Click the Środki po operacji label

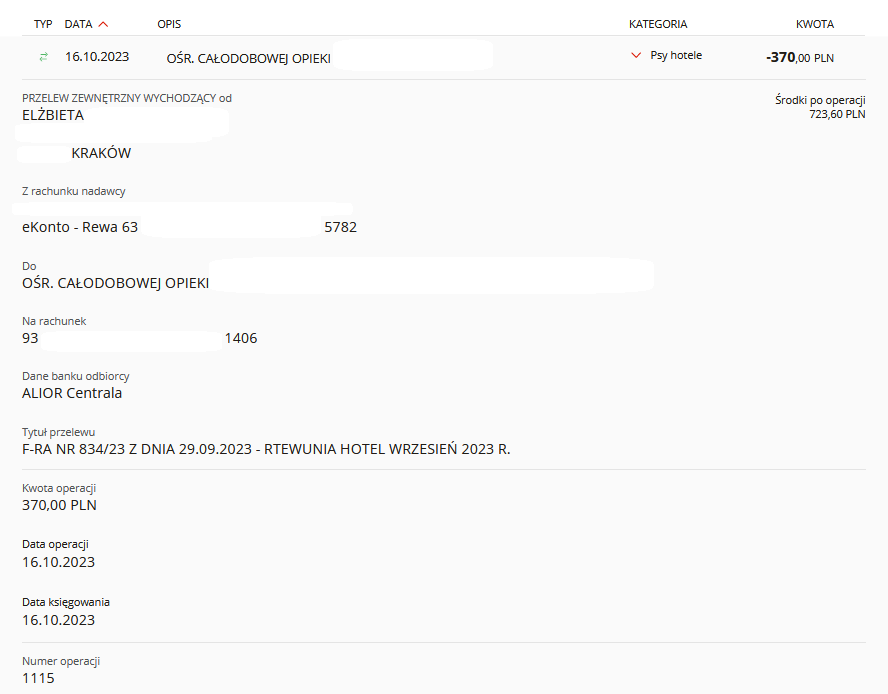click(820, 100)
